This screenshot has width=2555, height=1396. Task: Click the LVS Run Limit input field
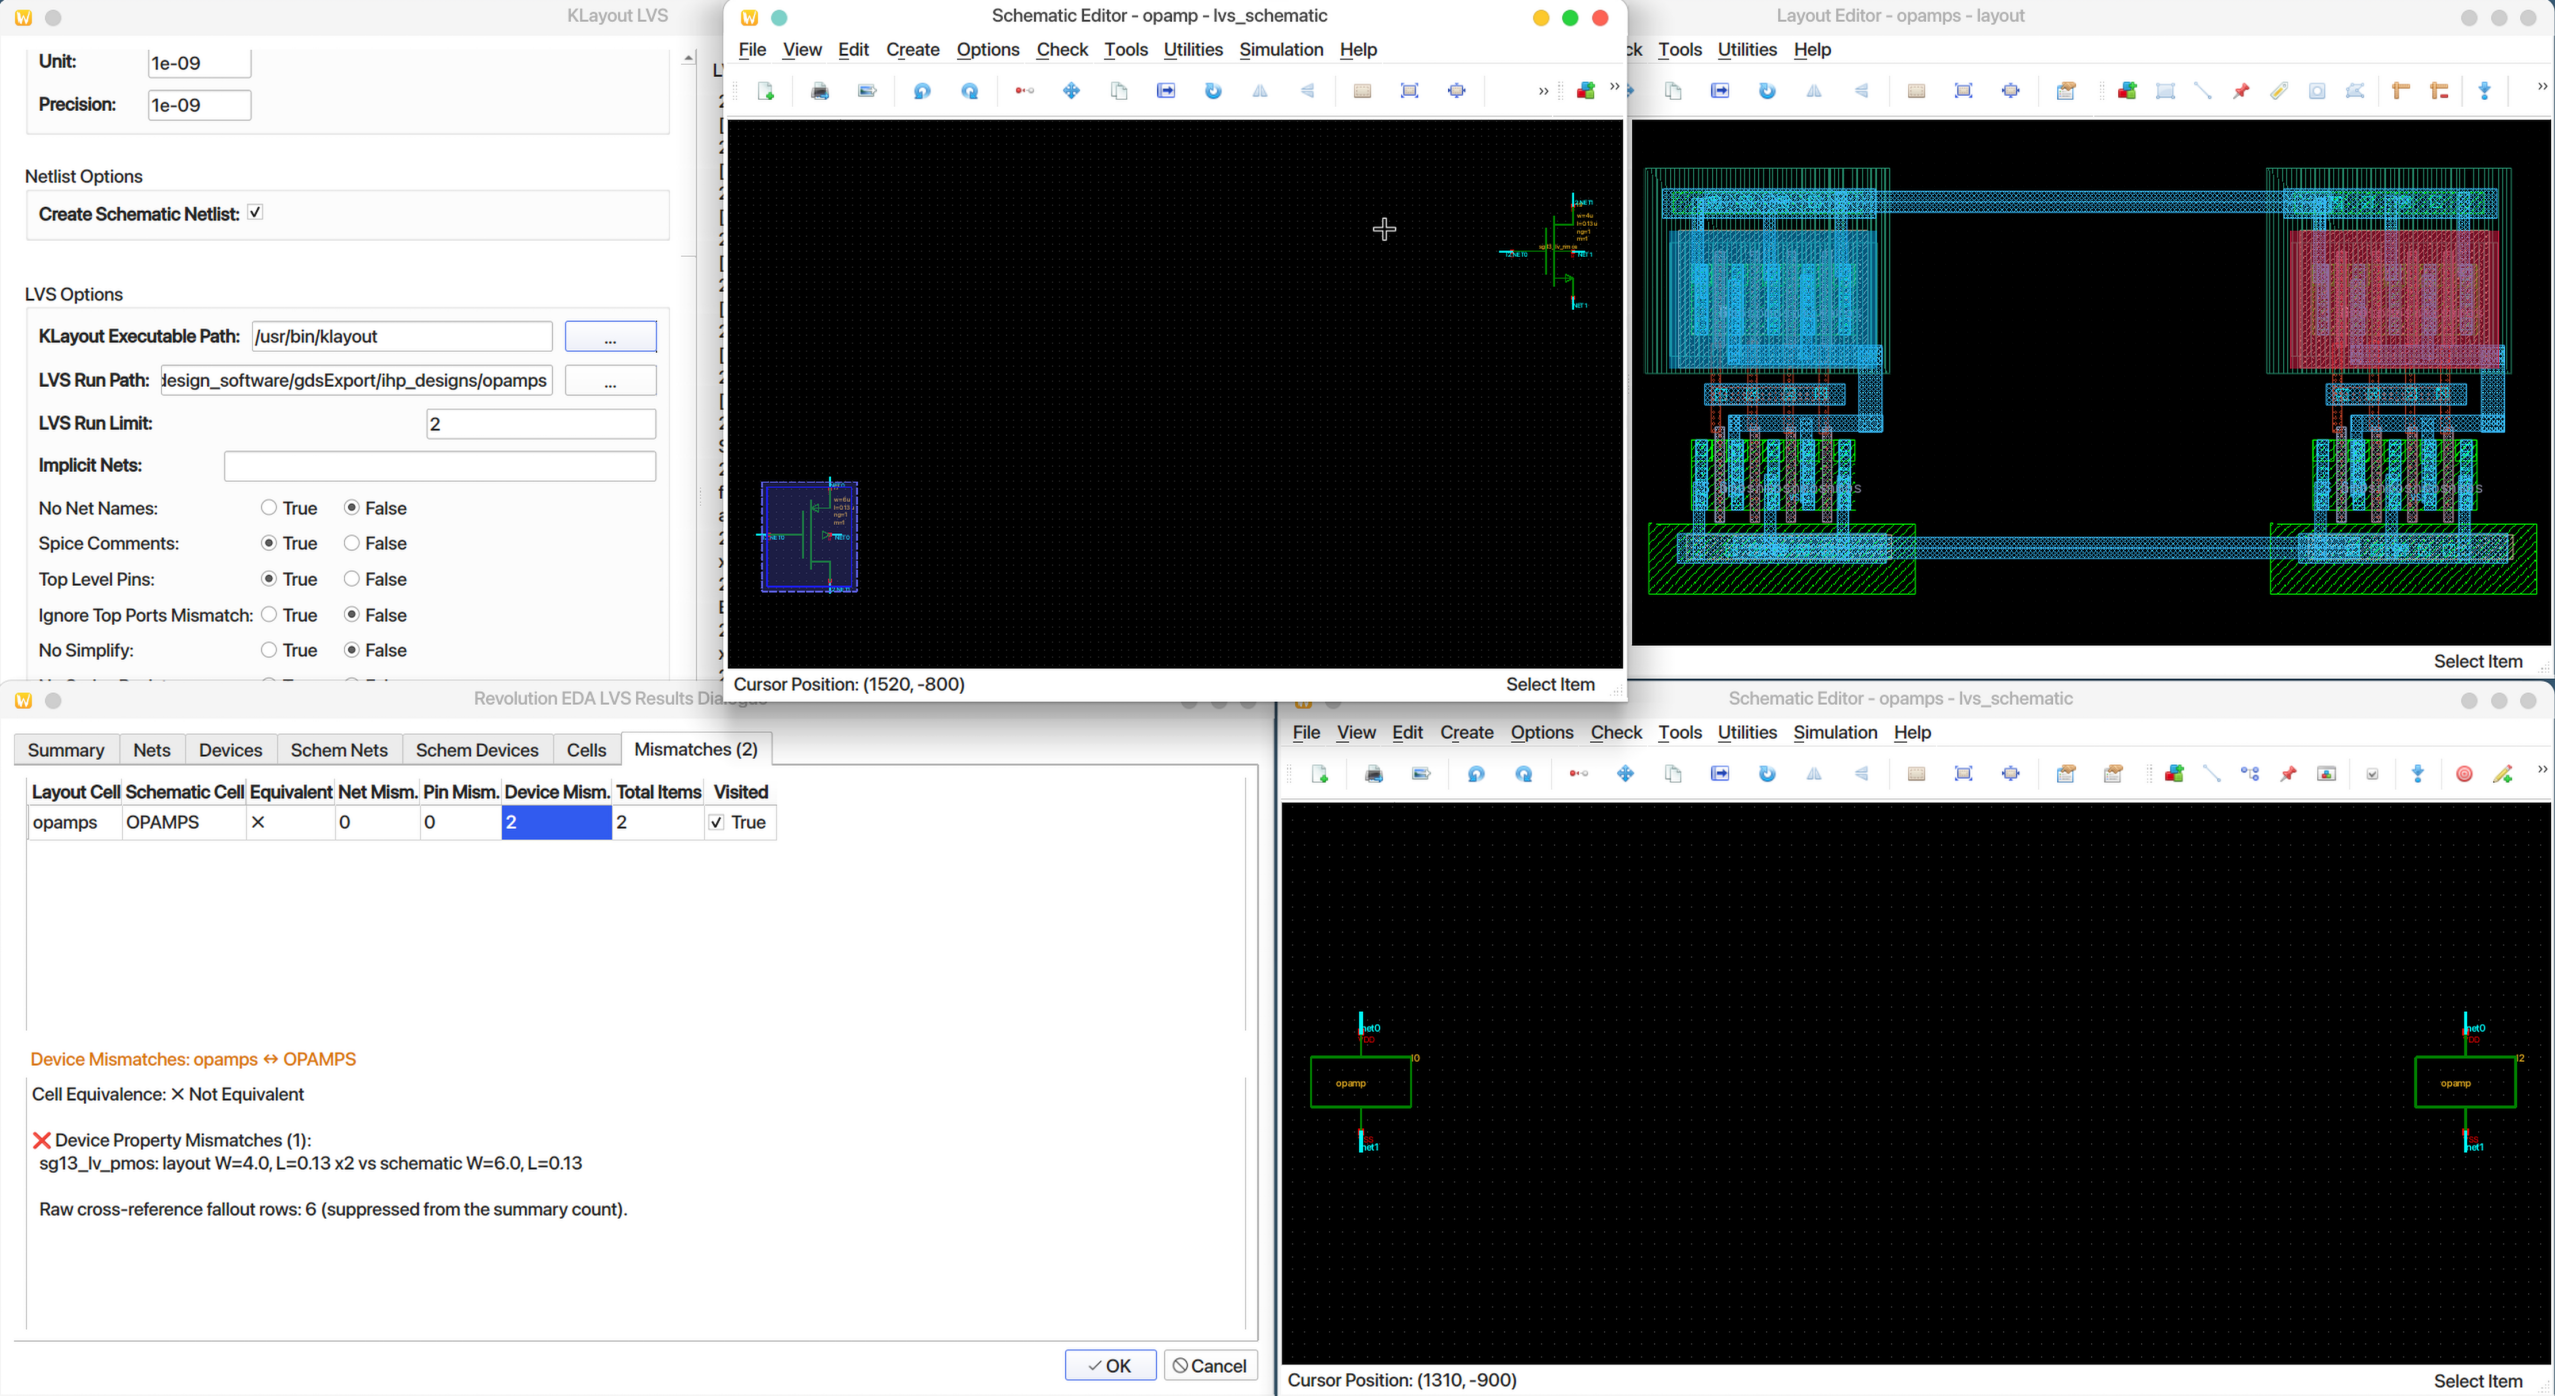pos(540,424)
